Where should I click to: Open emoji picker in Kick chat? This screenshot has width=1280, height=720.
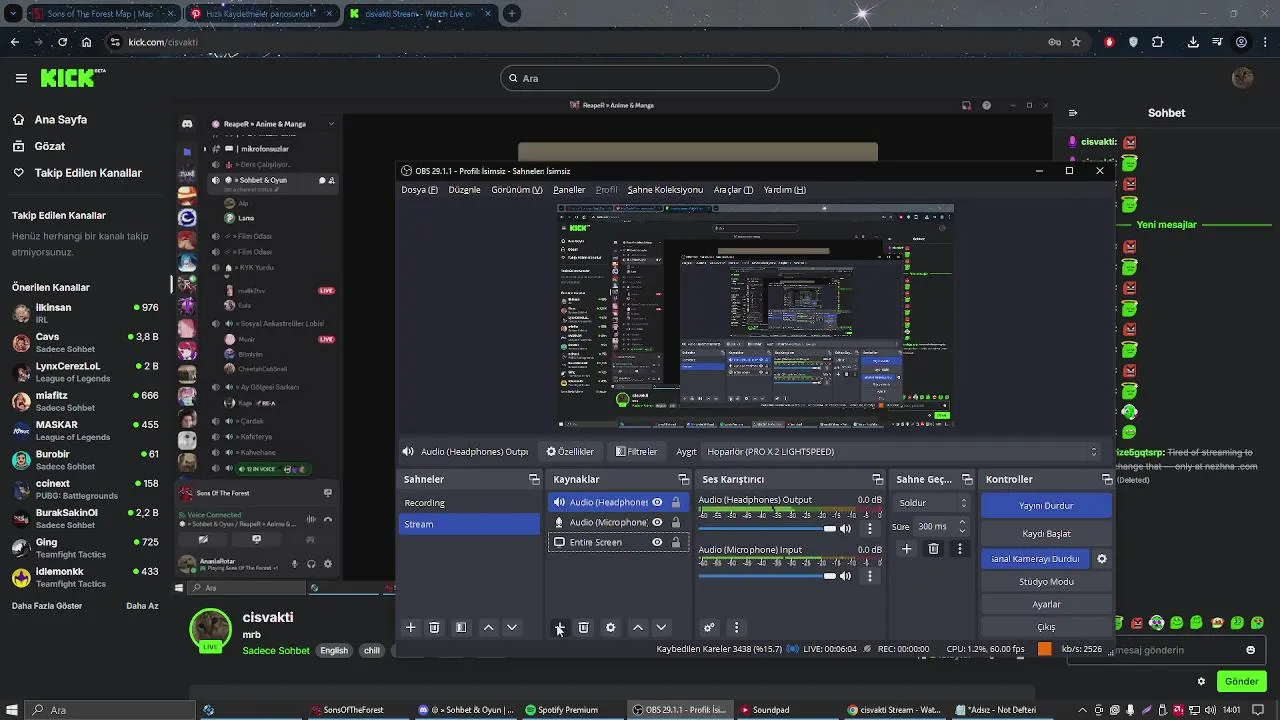(1250, 650)
